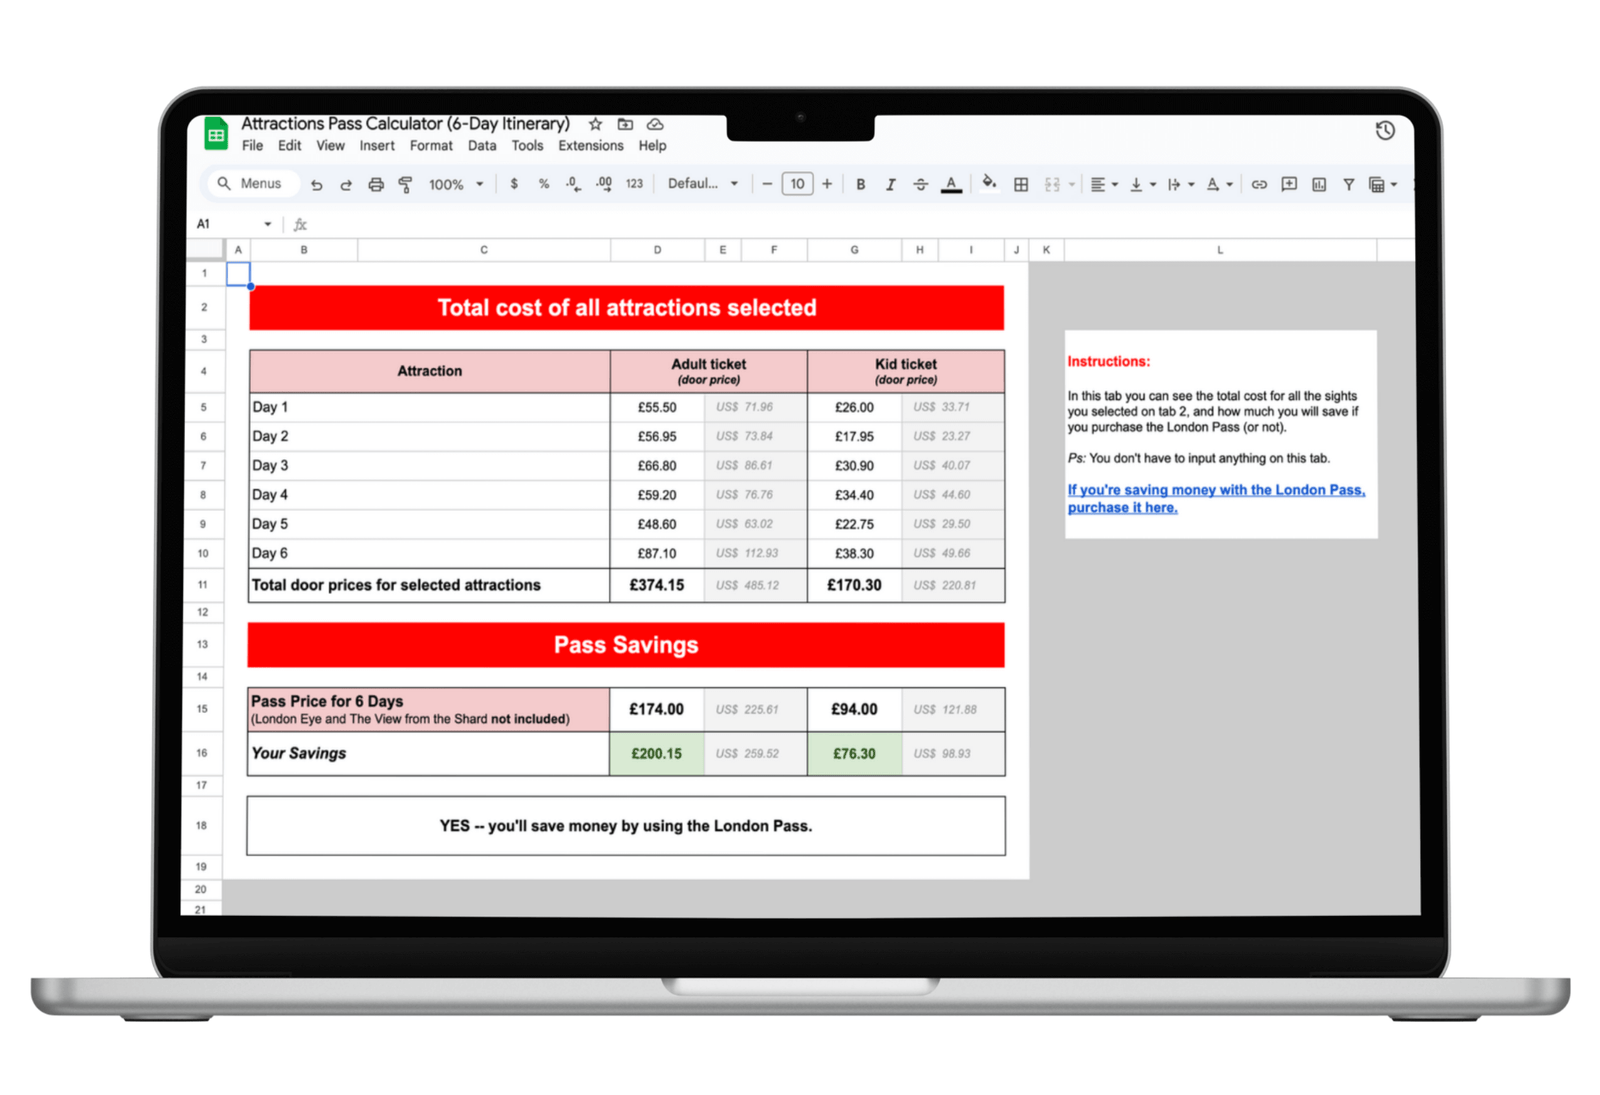
Task: Expand the Default font dropdown
Action: pyautogui.click(x=703, y=184)
